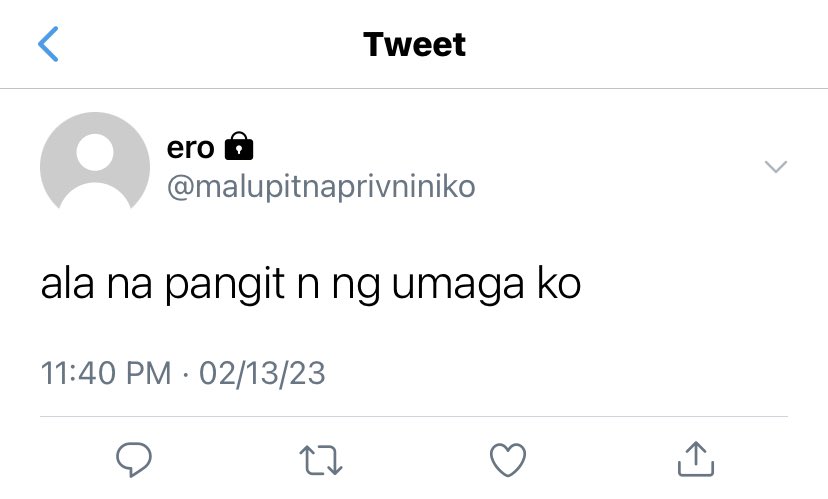Viewport: 828px width, 499px height.
Task: Go back using the blue arrow
Action: (x=48, y=44)
